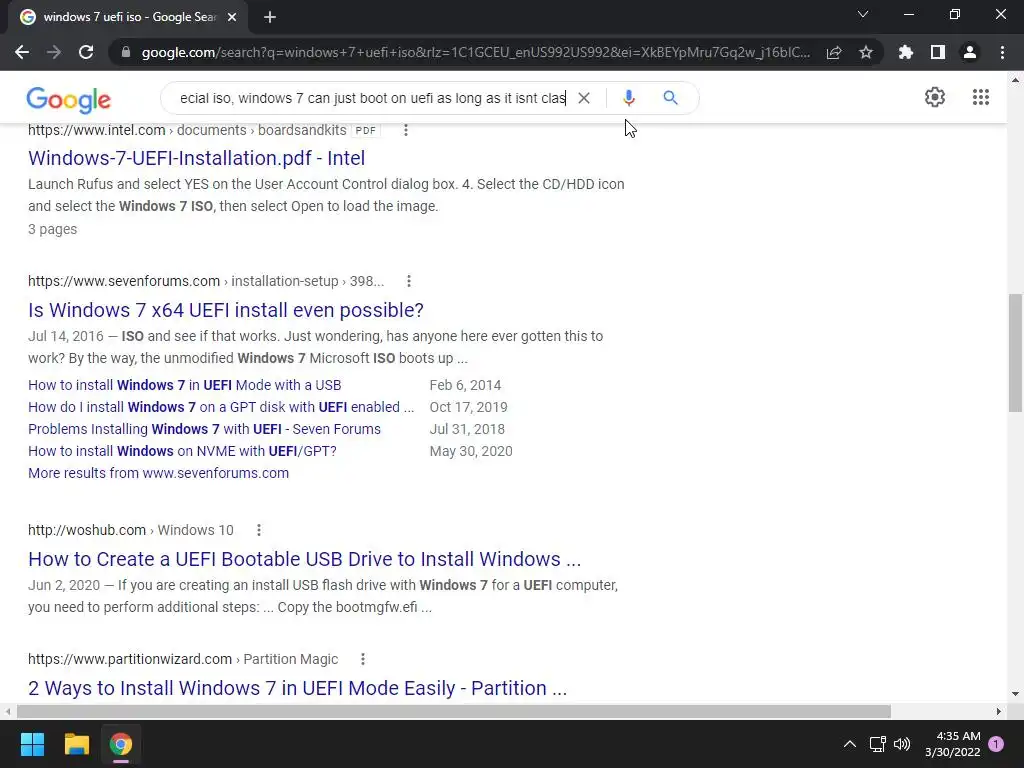Open the clock and date flyout
1024x768 pixels.
tap(953, 744)
